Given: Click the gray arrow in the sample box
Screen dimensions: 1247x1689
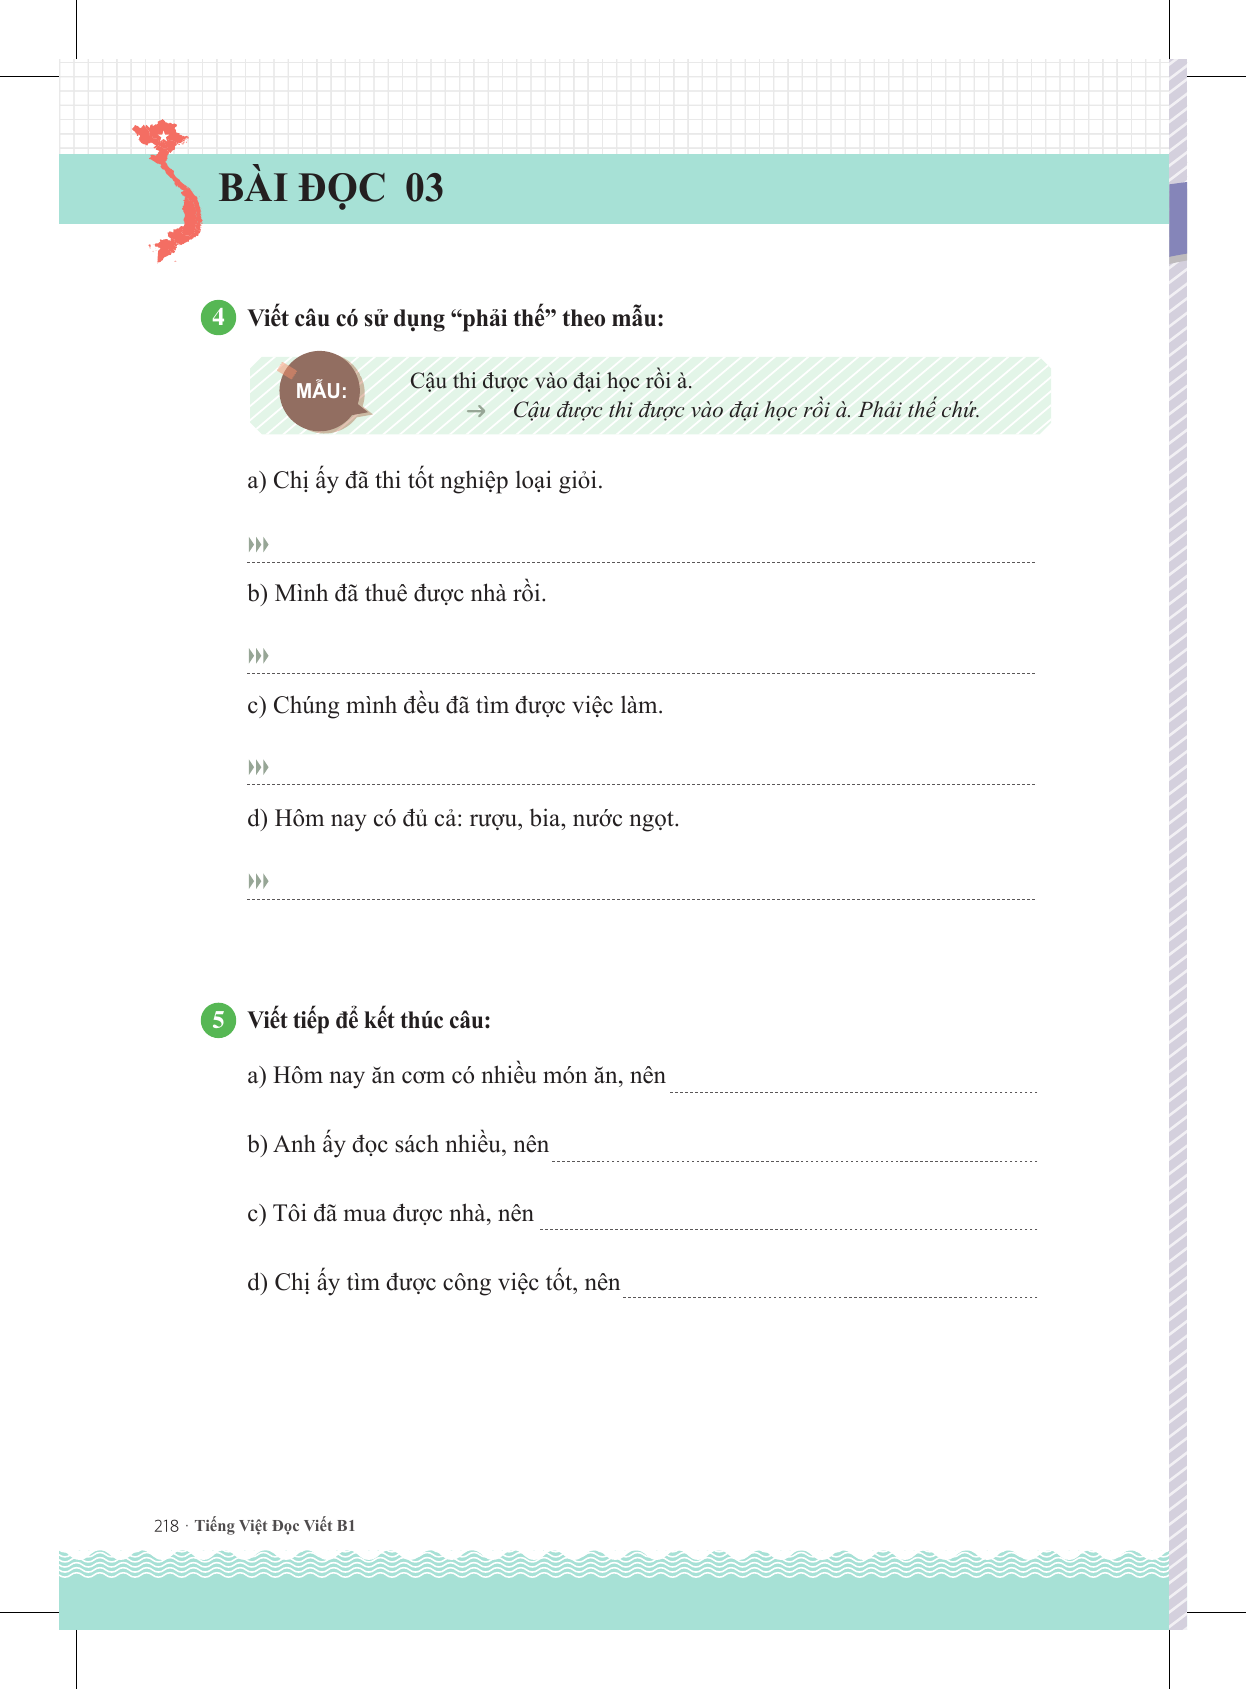Looking at the screenshot, I should click(476, 411).
